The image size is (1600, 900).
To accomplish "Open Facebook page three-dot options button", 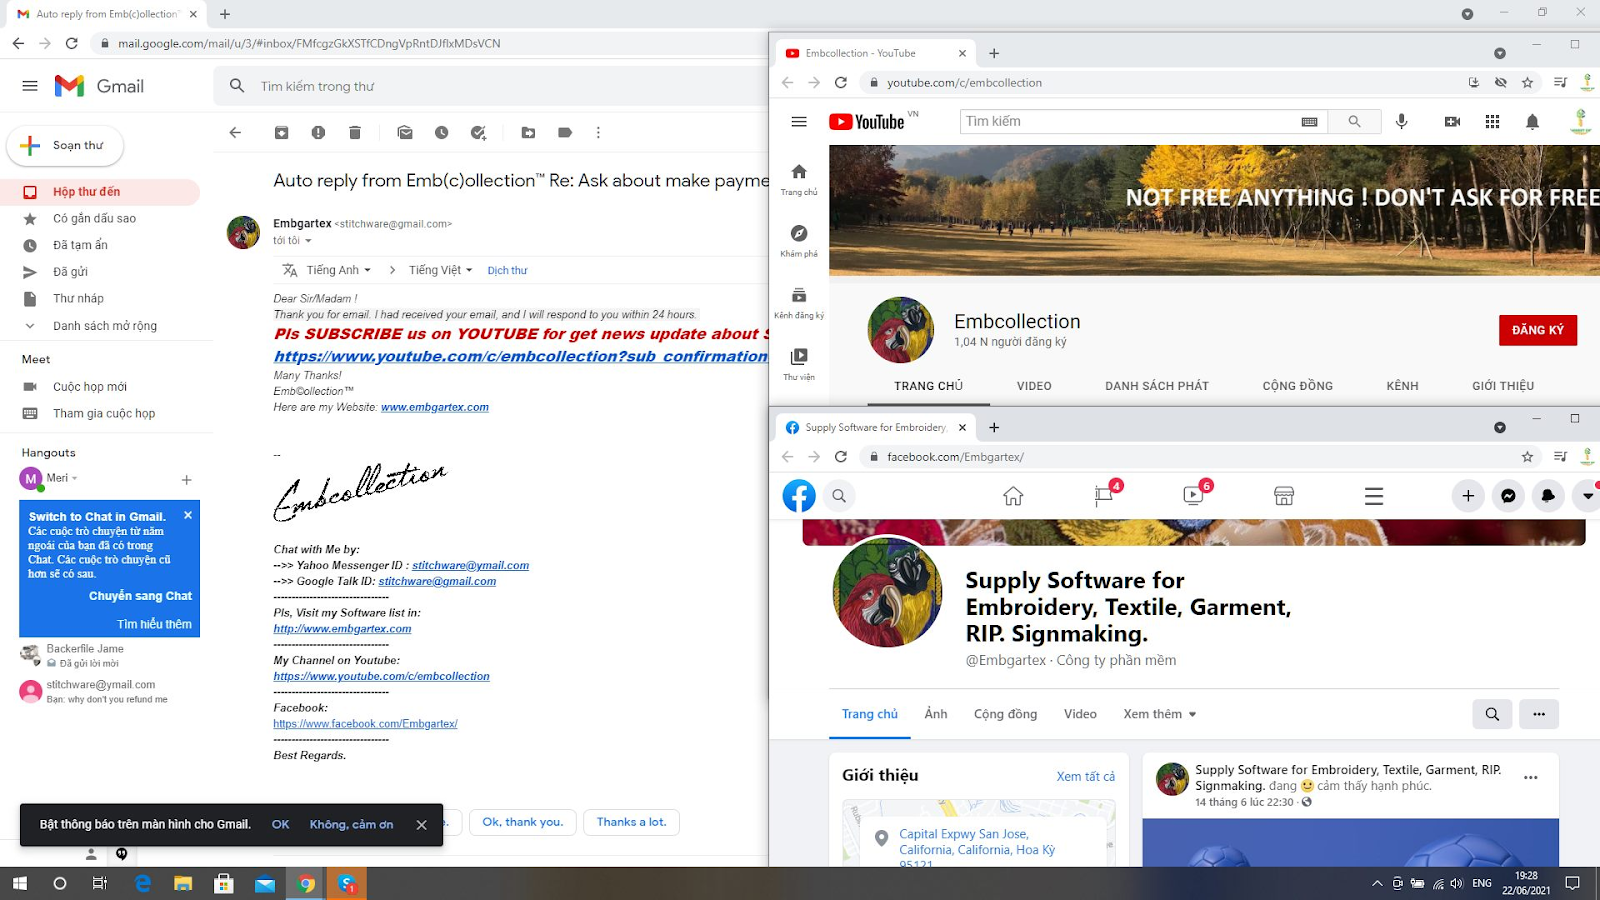I will click(x=1539, y=714).
